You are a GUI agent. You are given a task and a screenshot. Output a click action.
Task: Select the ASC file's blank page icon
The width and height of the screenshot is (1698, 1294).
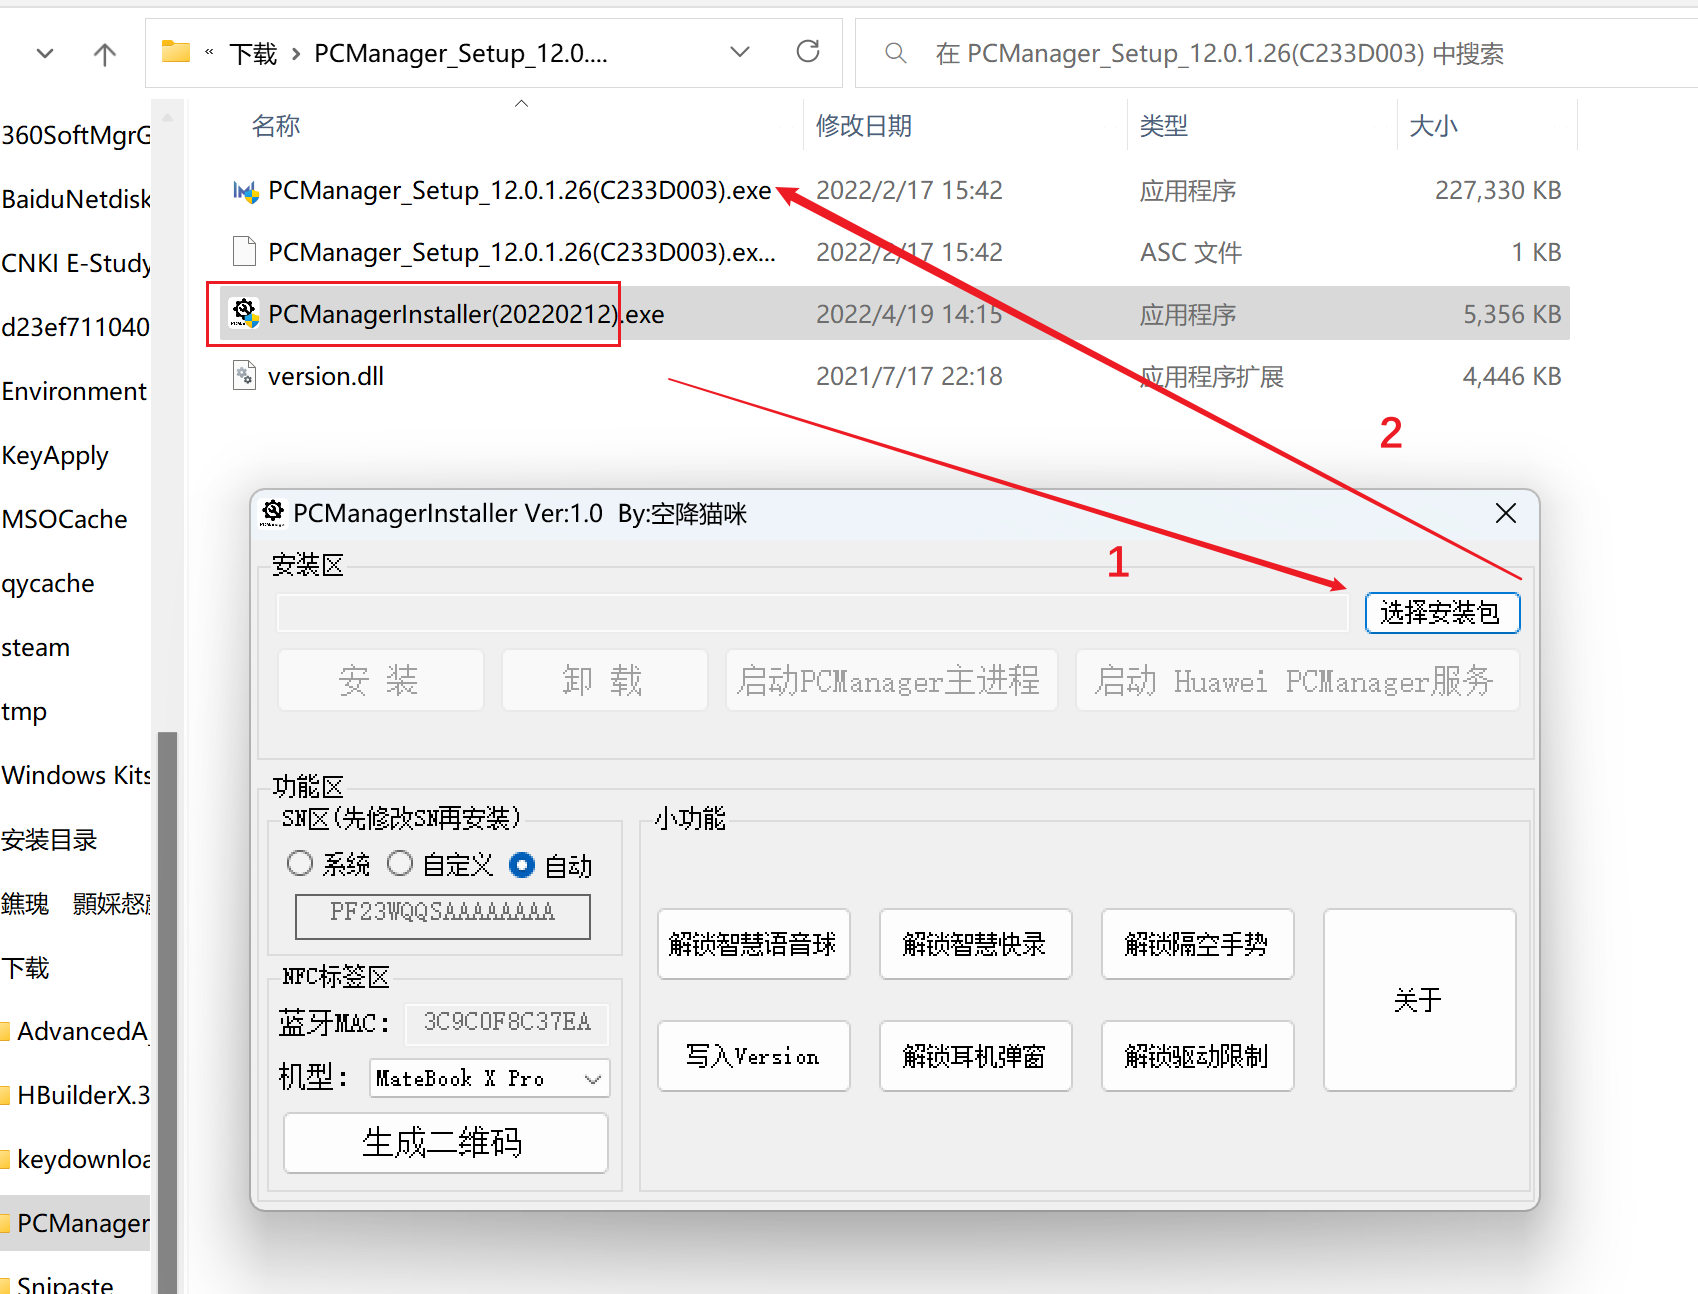[245, 252]
